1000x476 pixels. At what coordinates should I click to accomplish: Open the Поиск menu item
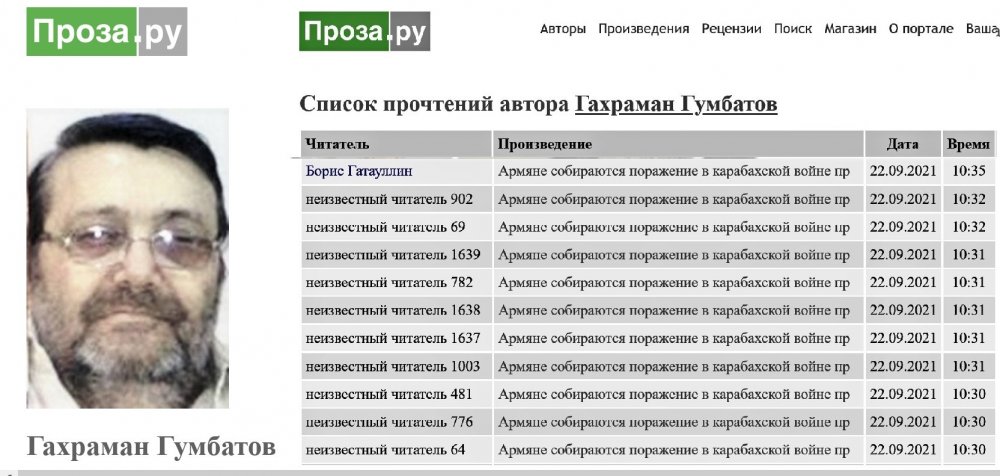793,29
